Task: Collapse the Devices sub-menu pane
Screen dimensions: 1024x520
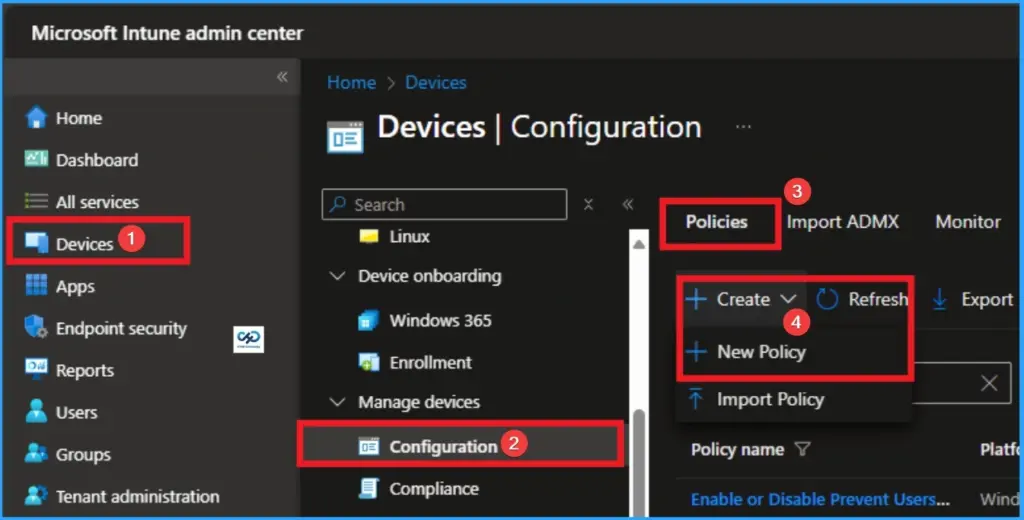Action: 628,204
